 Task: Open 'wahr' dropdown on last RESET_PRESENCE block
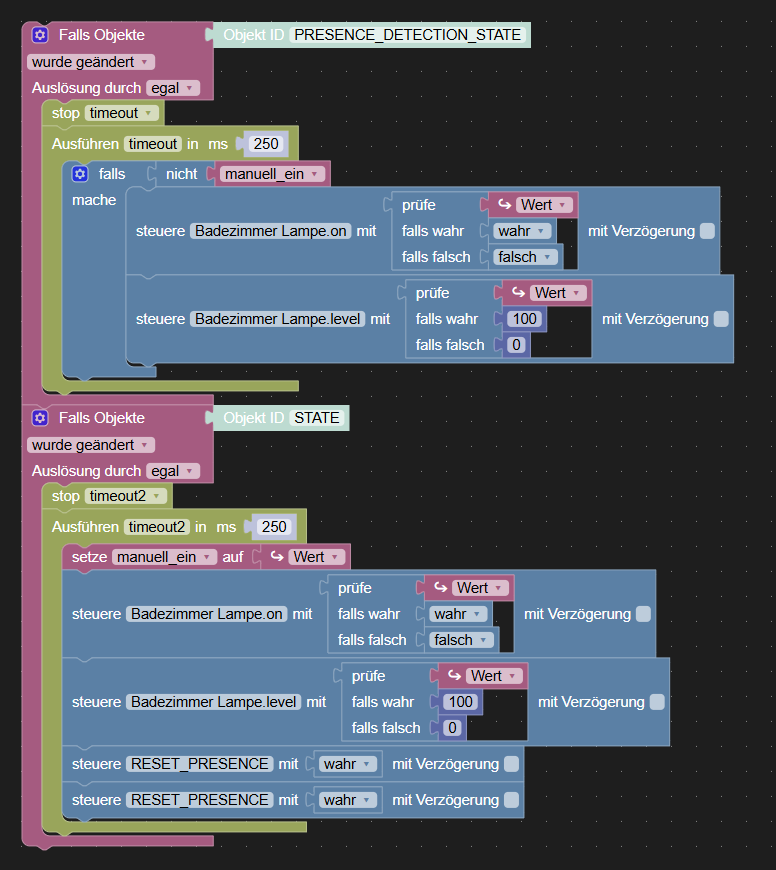(348, 800)
